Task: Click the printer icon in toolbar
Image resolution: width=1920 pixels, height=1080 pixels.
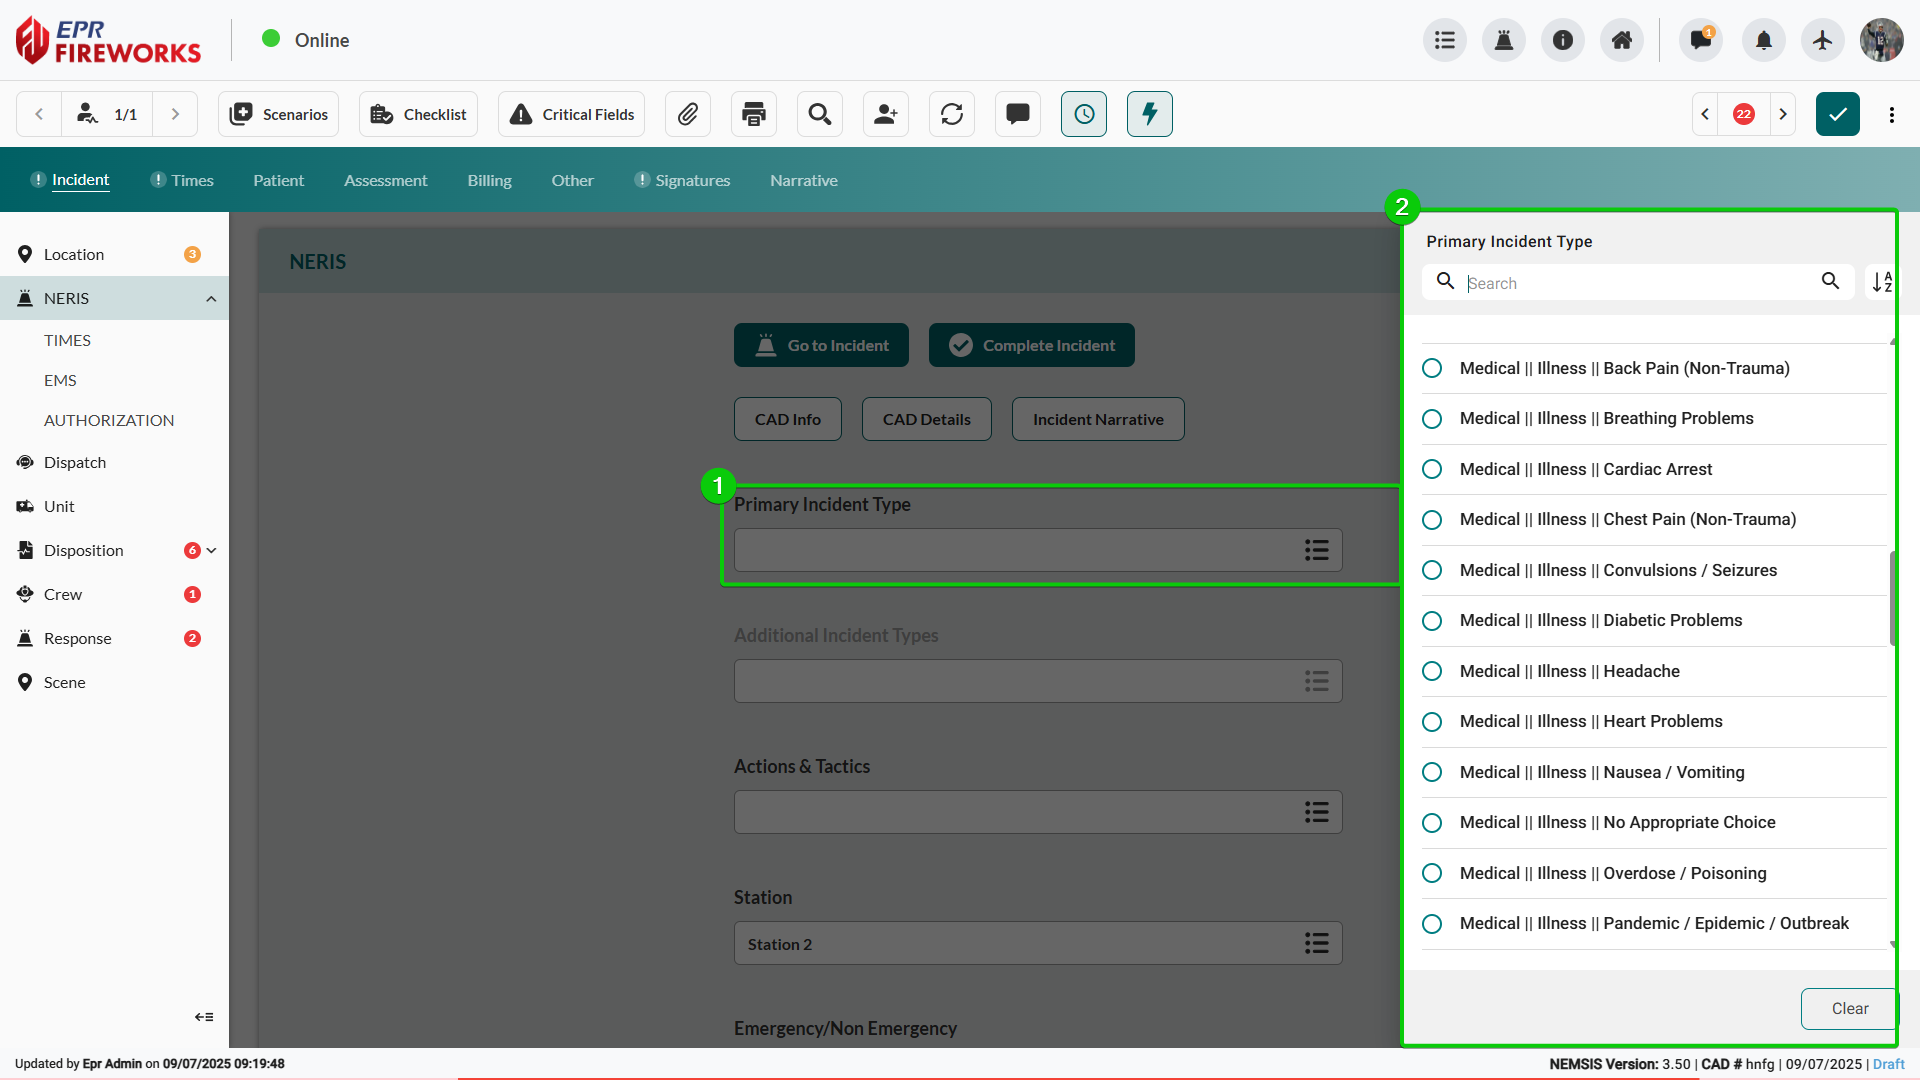Action: (x=754, y=114)
